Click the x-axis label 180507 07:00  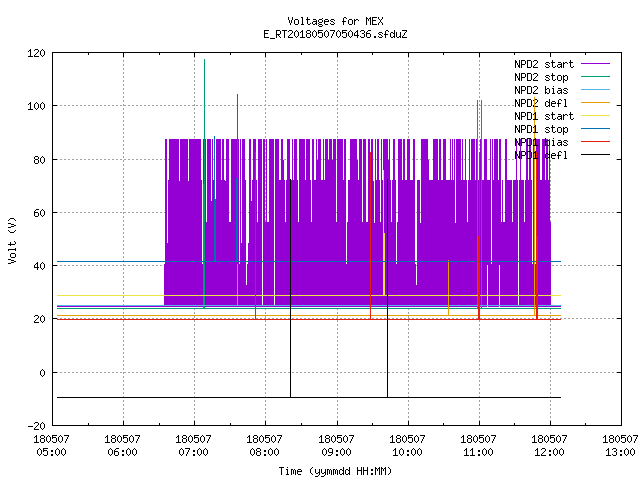(193, 445)
